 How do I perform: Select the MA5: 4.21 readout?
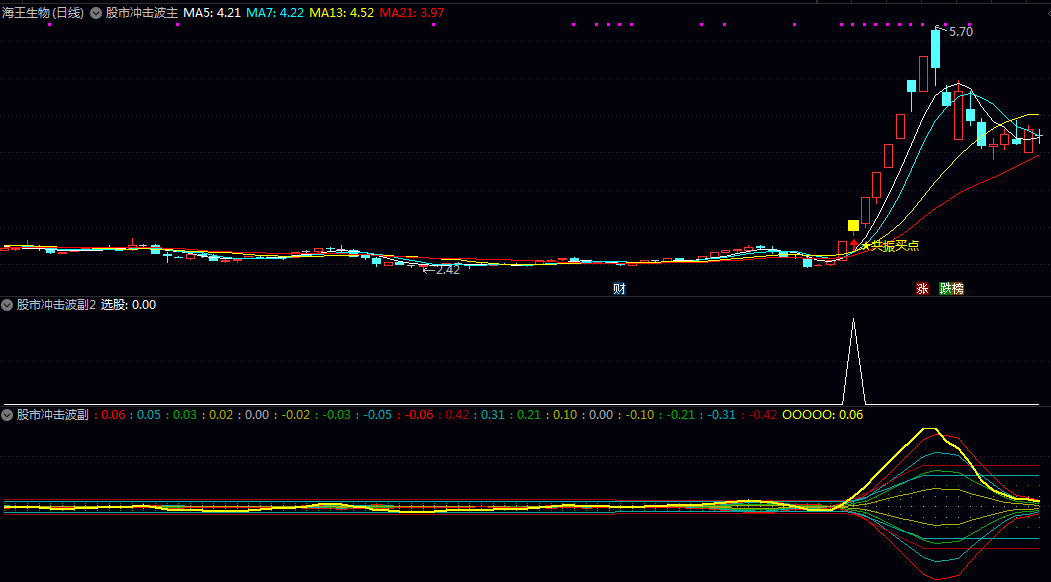tap(212, 13)
